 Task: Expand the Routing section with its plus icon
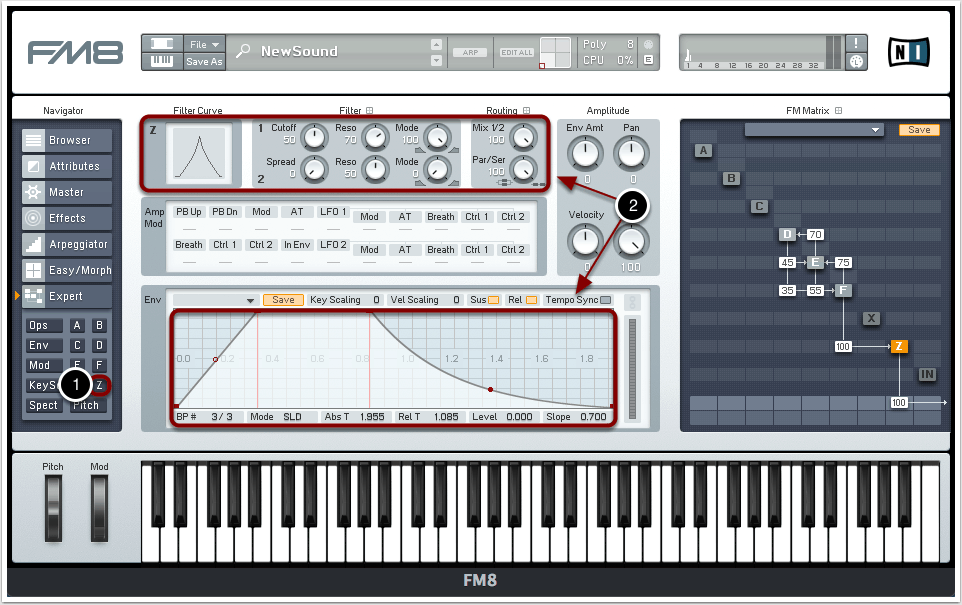(526, 110)
